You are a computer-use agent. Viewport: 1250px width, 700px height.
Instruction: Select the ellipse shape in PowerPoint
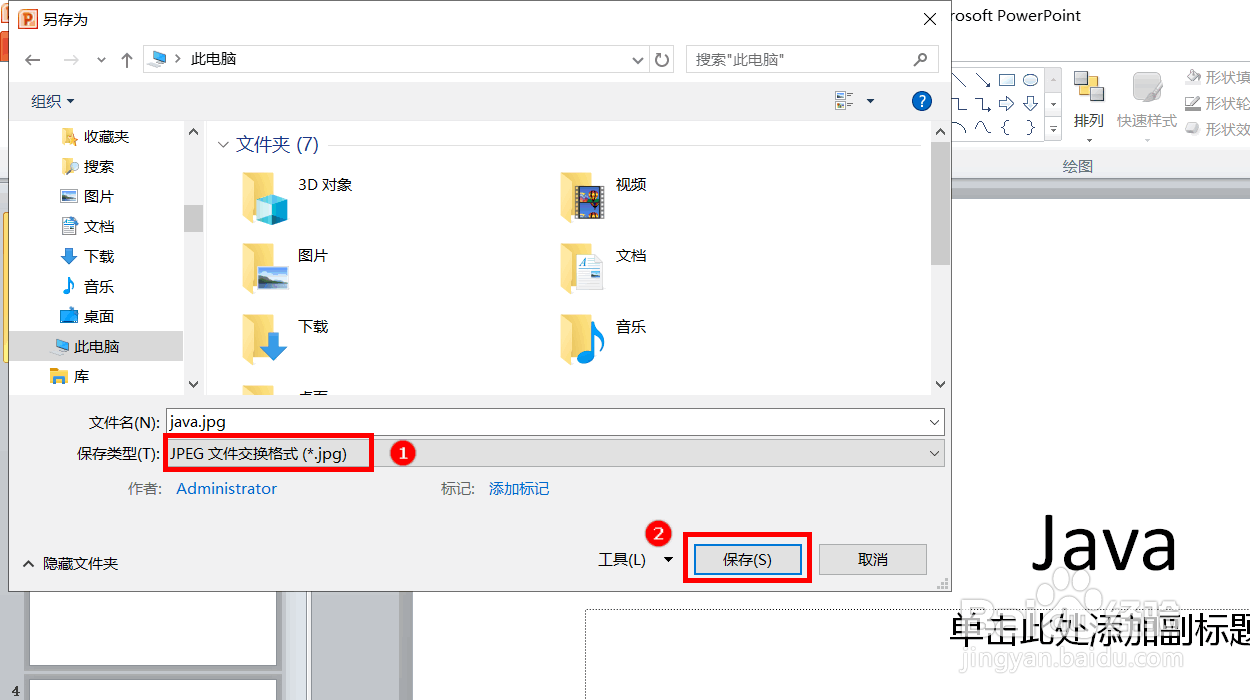coord(1030,80)
